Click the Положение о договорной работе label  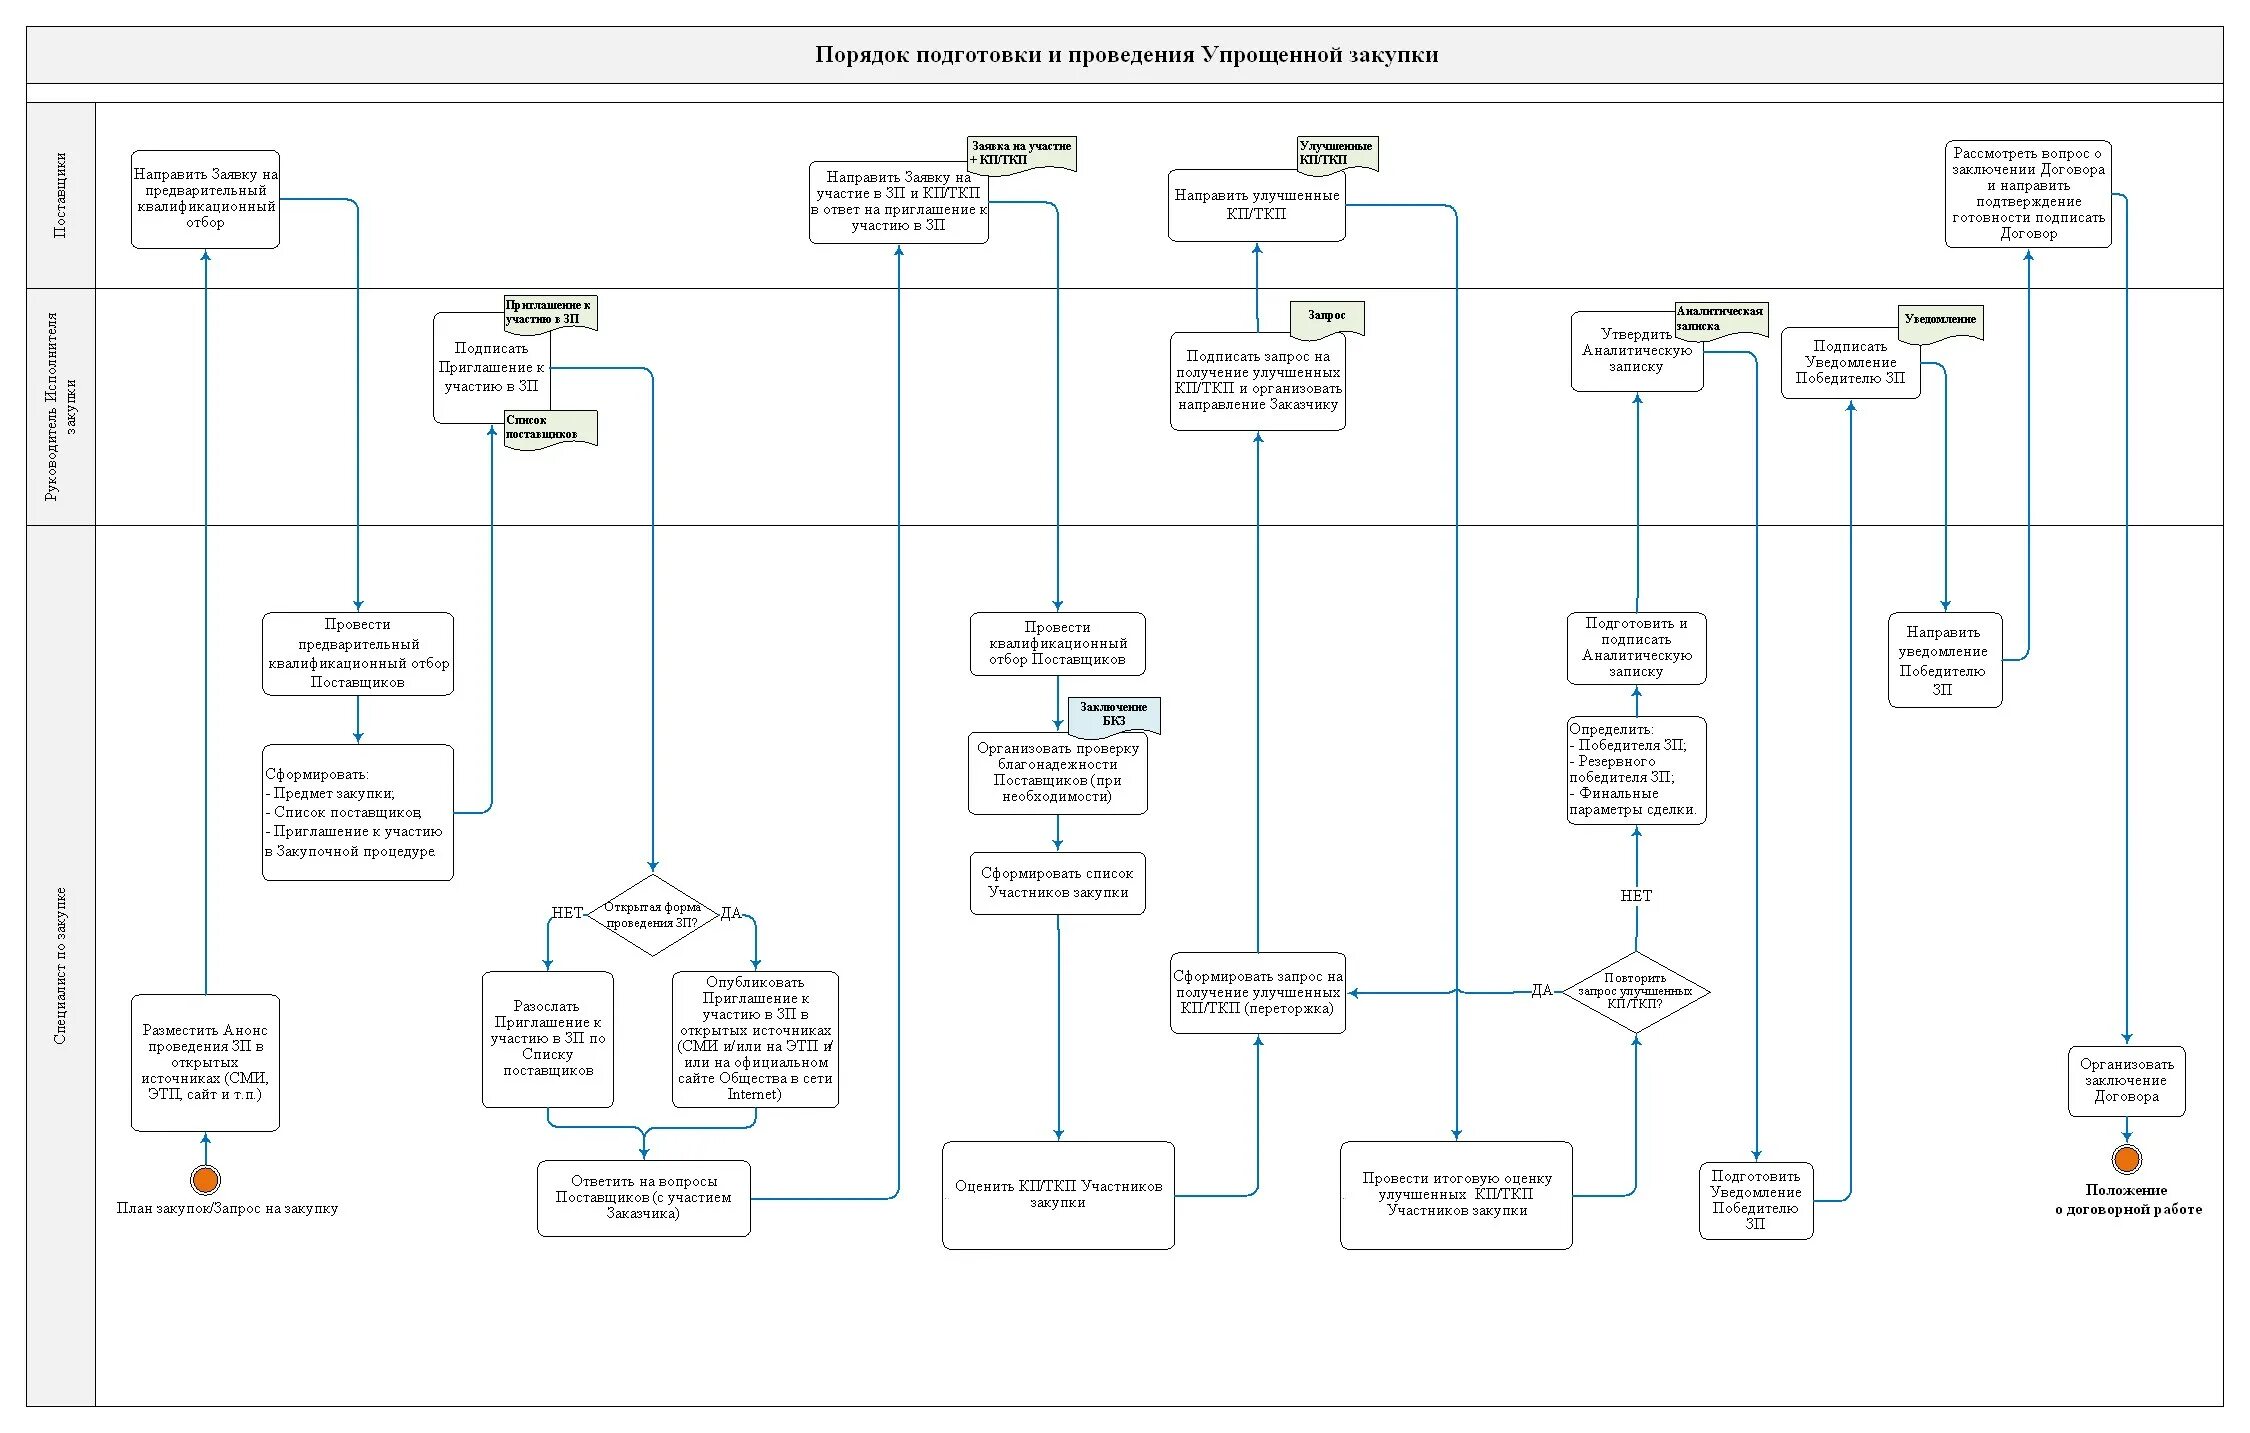pos(2127,1200)
